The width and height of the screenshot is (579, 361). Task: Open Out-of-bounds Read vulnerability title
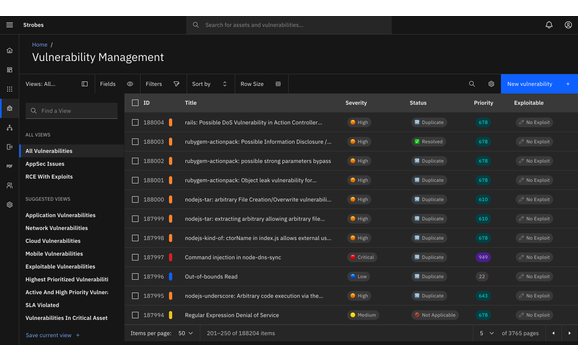(211, 276)
